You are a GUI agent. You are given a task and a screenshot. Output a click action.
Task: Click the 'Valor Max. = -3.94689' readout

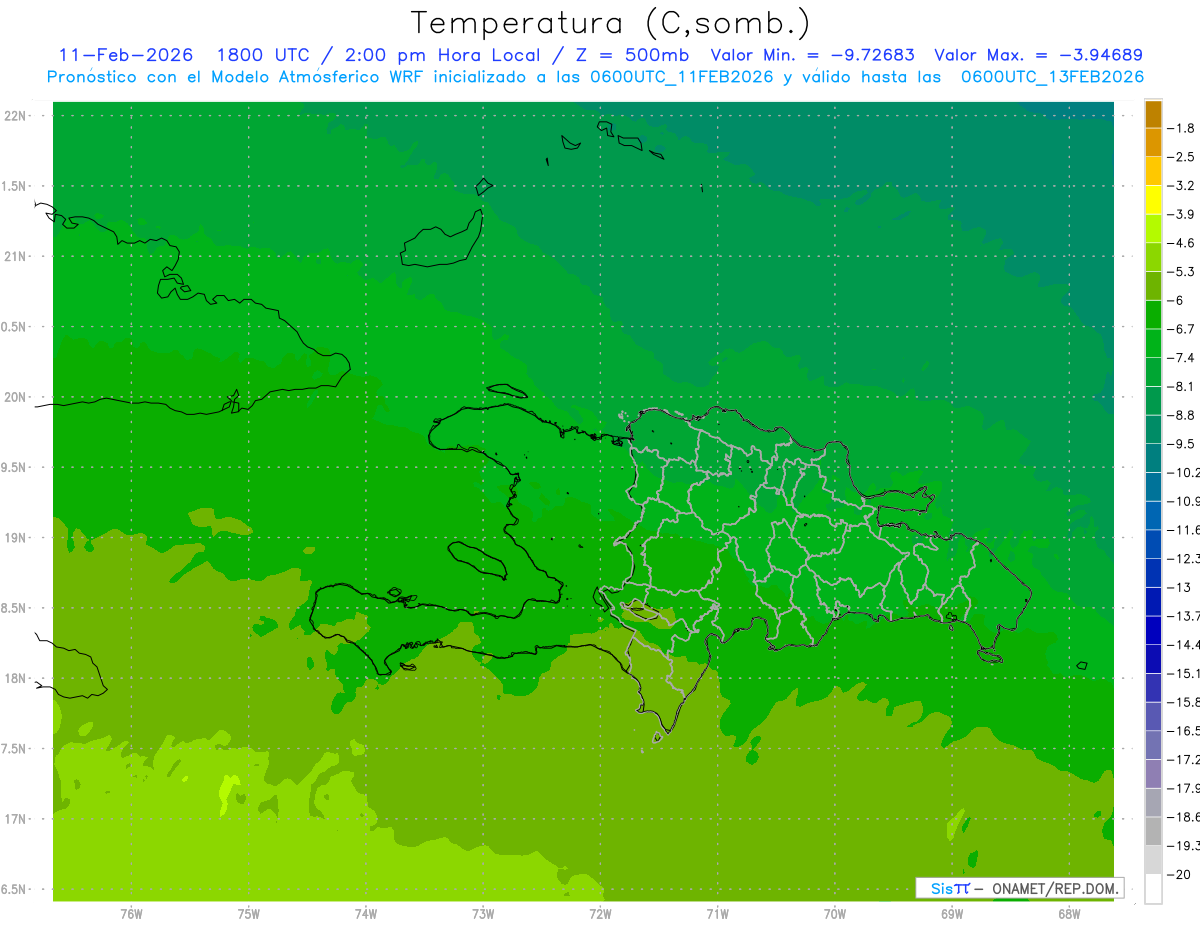click(x=1038, y=55)
